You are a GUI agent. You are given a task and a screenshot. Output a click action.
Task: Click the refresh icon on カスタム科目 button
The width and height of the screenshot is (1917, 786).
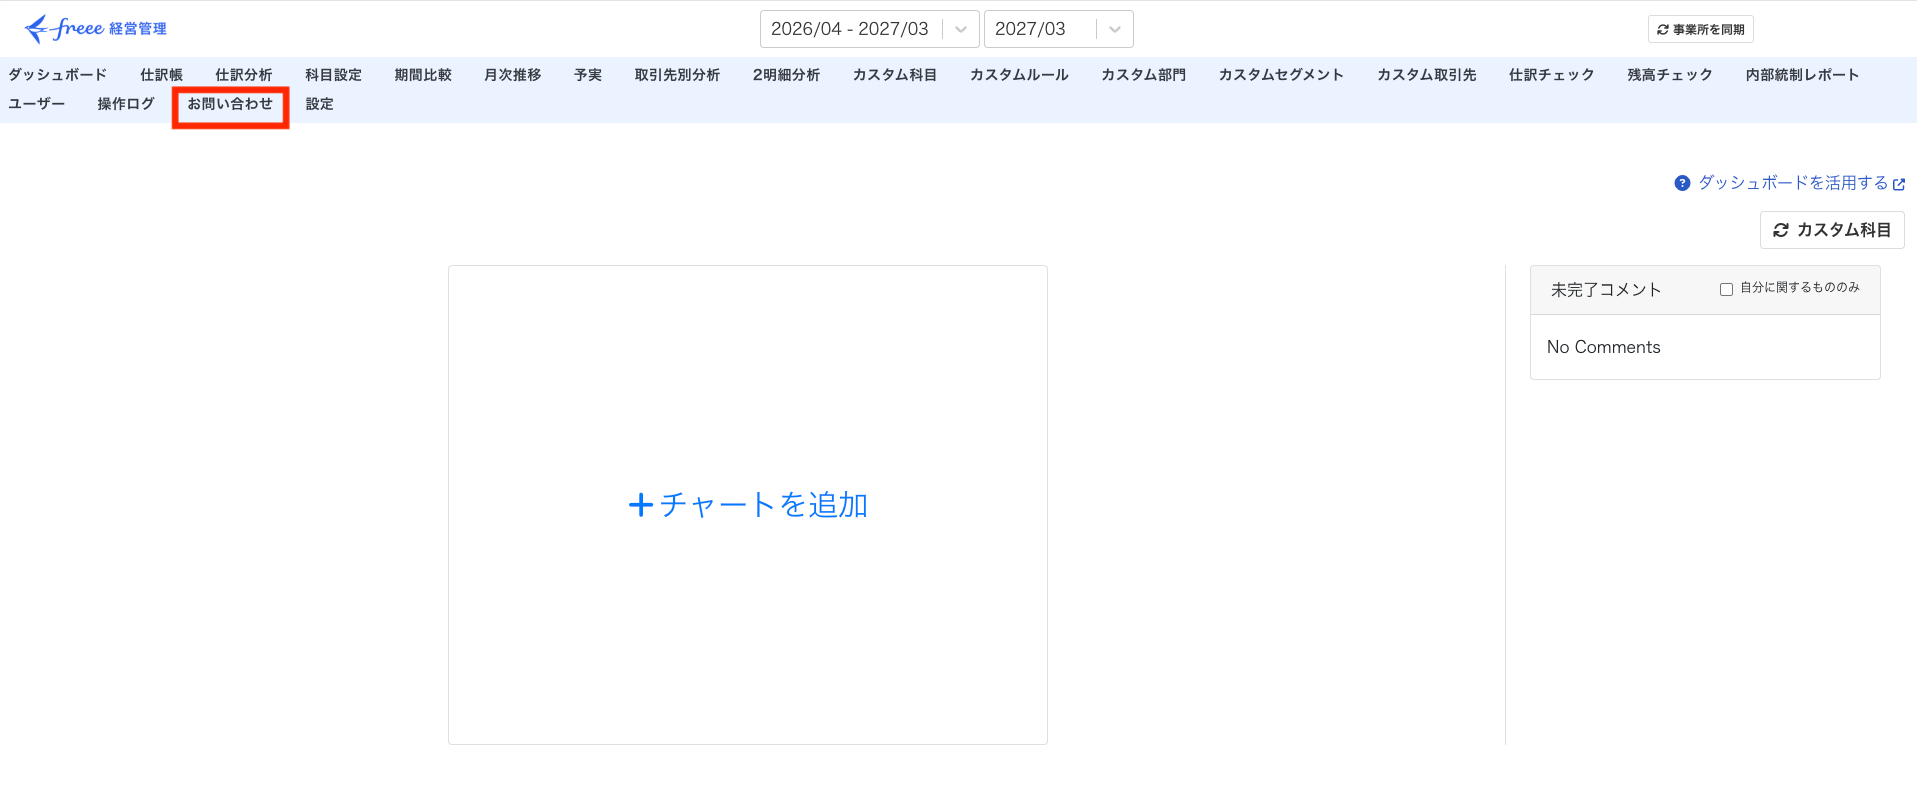(x=1781, y=230)
